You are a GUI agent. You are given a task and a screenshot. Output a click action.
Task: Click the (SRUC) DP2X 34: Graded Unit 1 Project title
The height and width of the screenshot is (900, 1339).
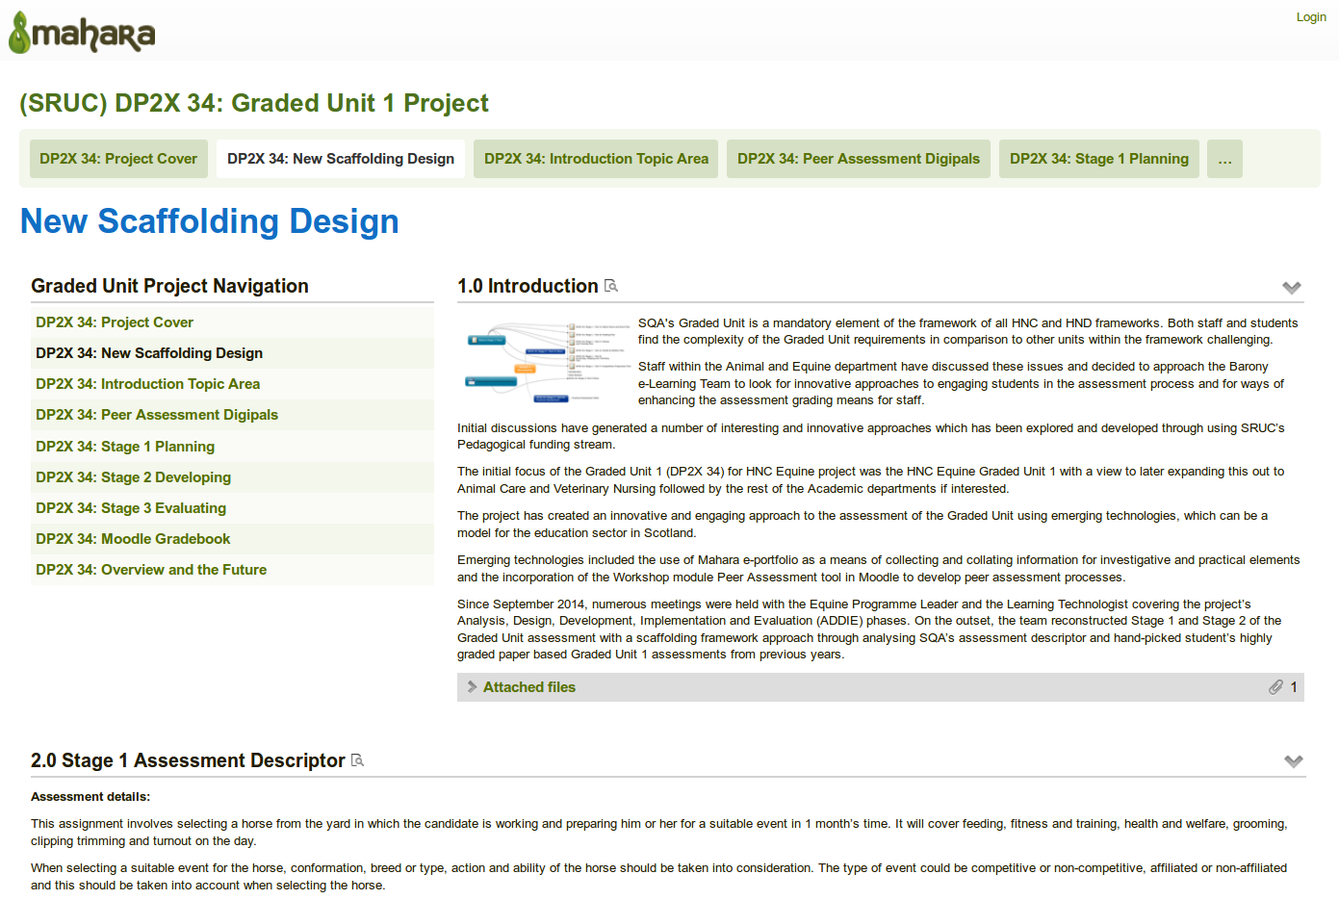tap(254, 103)
